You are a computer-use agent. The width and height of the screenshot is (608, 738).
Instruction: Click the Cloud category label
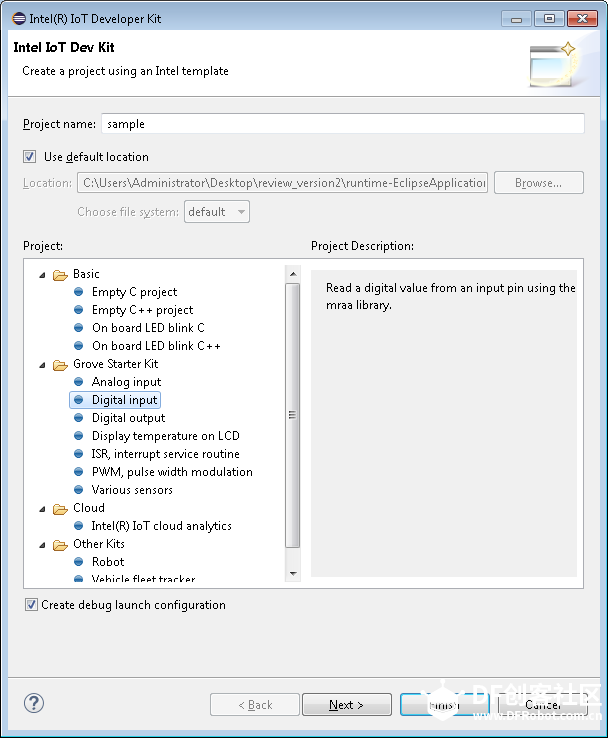[89, 508]
